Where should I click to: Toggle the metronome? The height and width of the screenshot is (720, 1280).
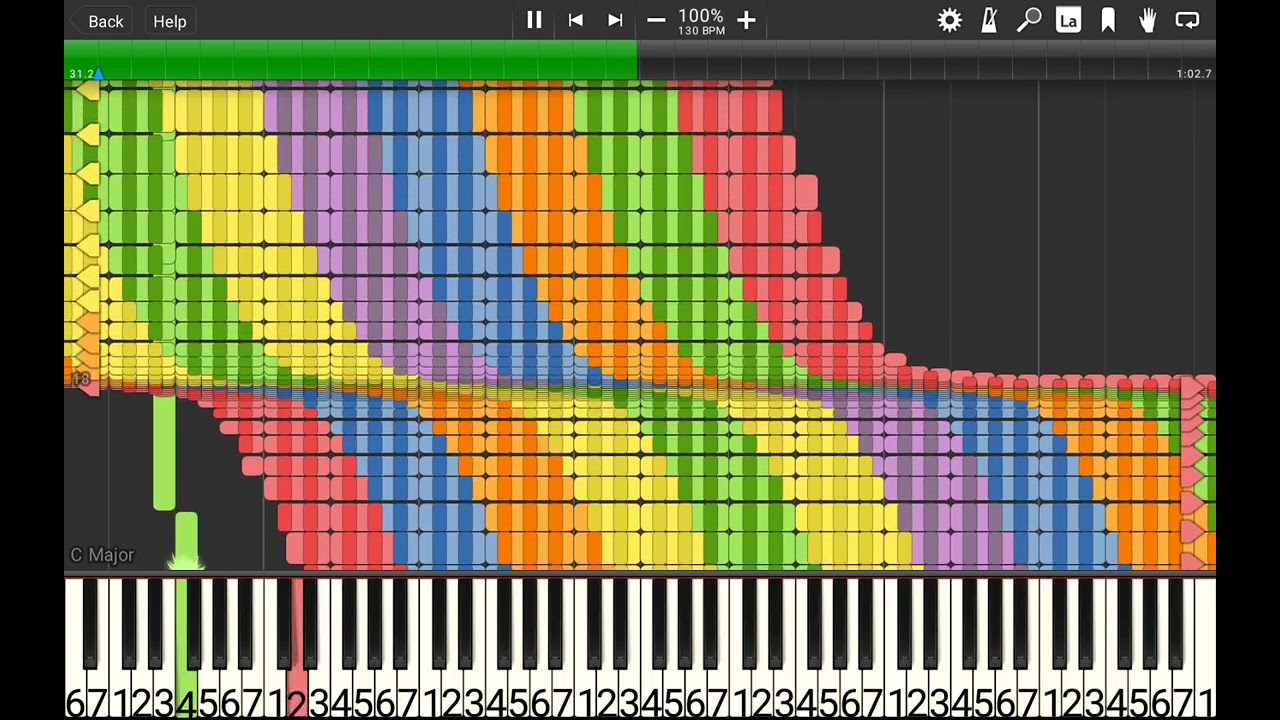(x=989, y=20)
